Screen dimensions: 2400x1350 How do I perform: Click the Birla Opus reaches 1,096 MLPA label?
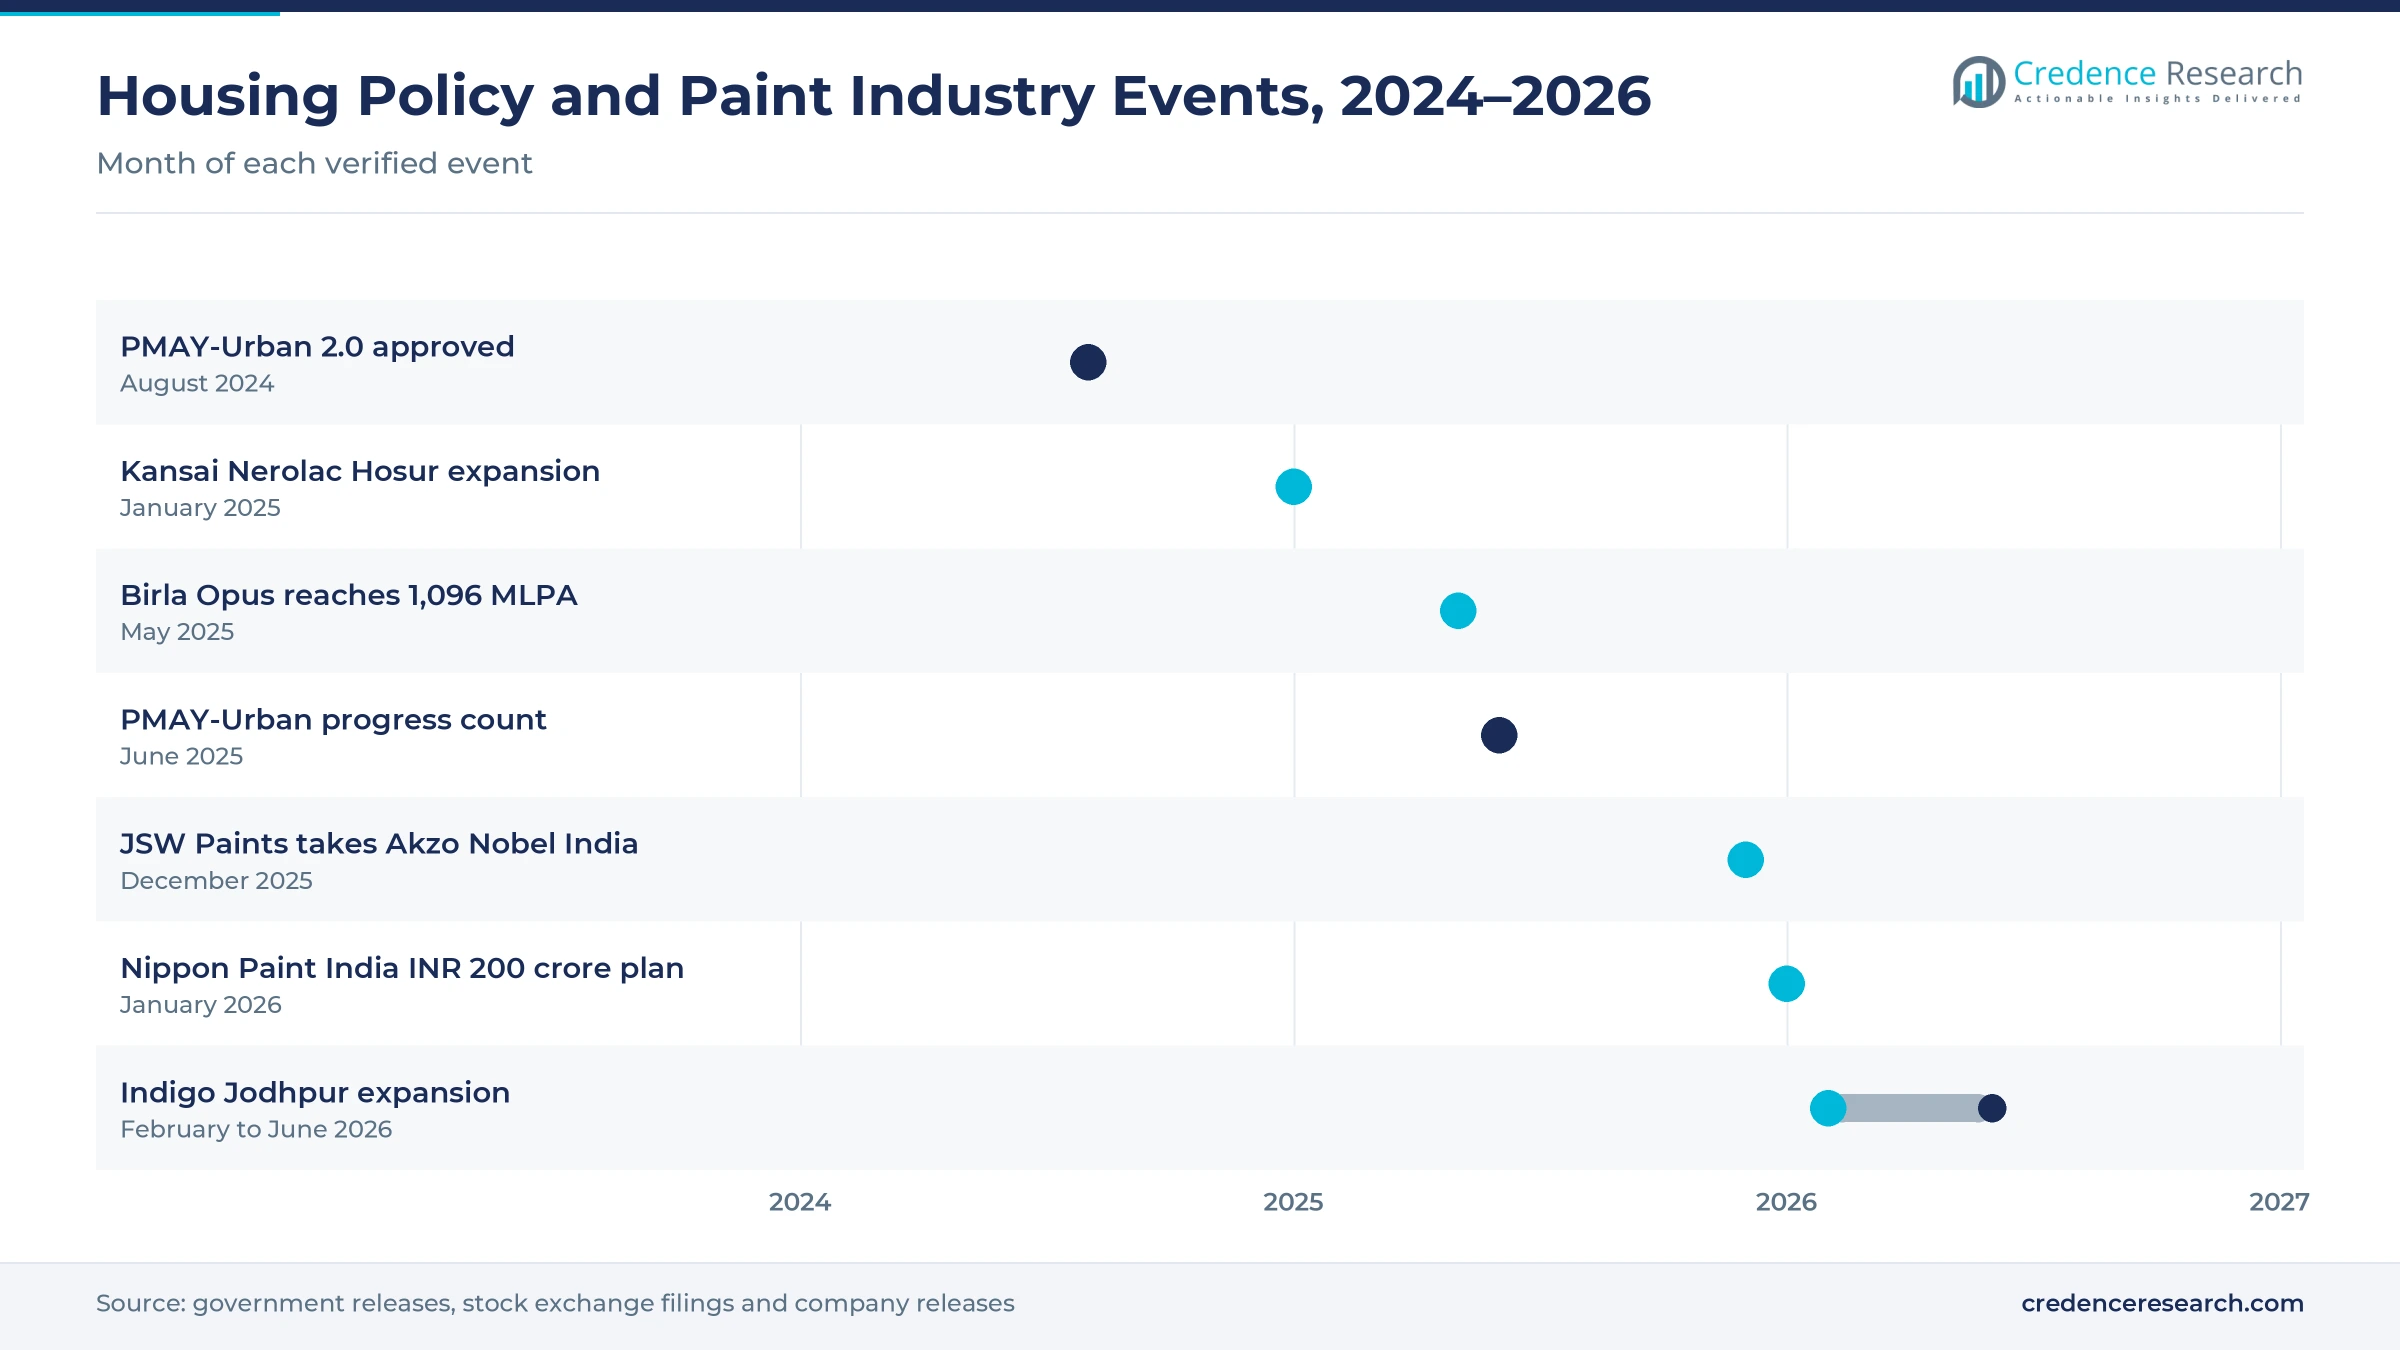[x=349, y=595]
